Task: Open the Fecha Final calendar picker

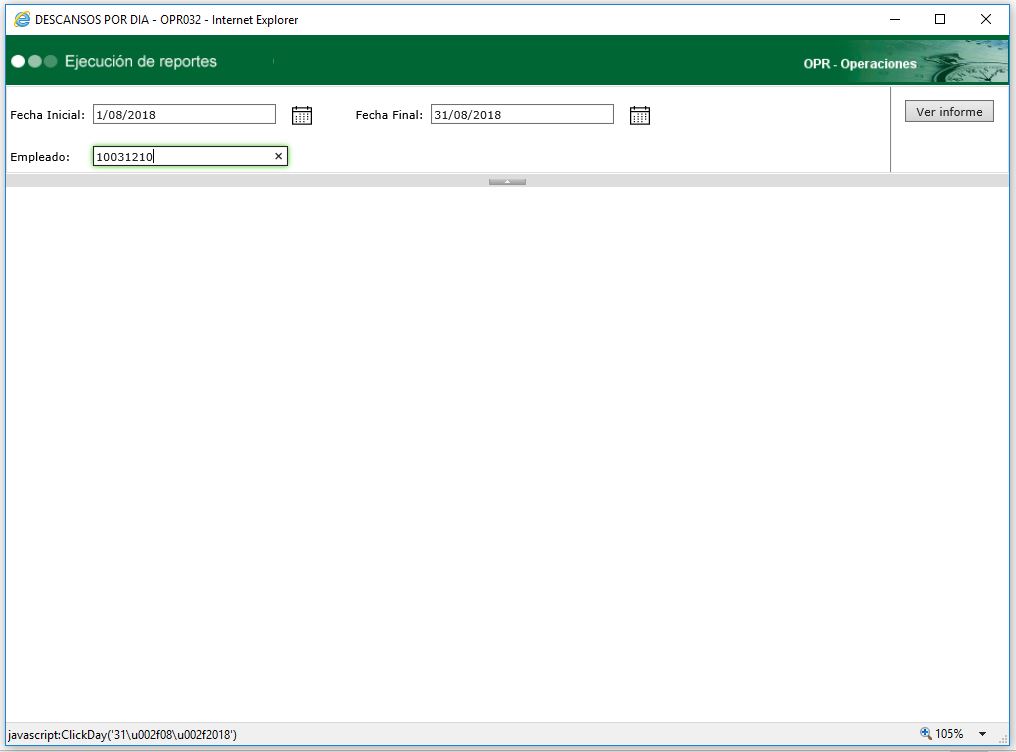Action: pyautogui.click(x=640, y=115)
